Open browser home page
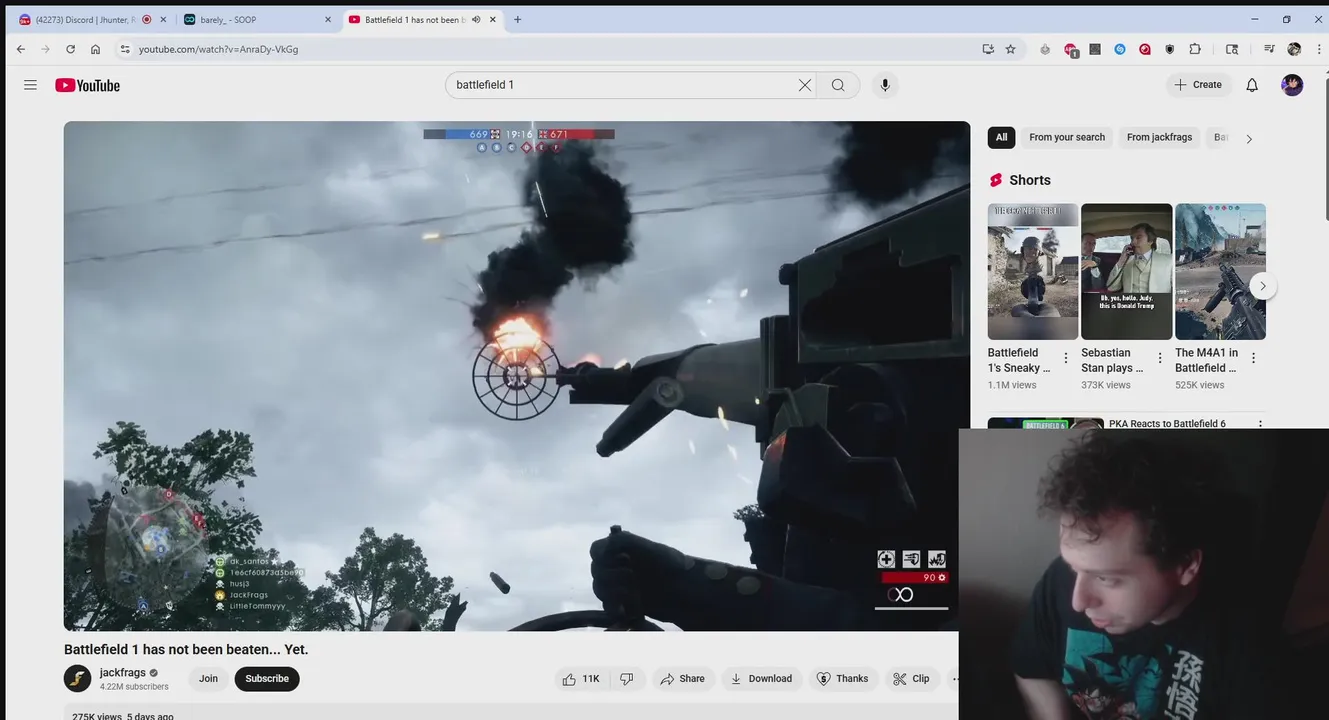The image size is (1329, 720). pyautogui.click(x=95, y=49)
